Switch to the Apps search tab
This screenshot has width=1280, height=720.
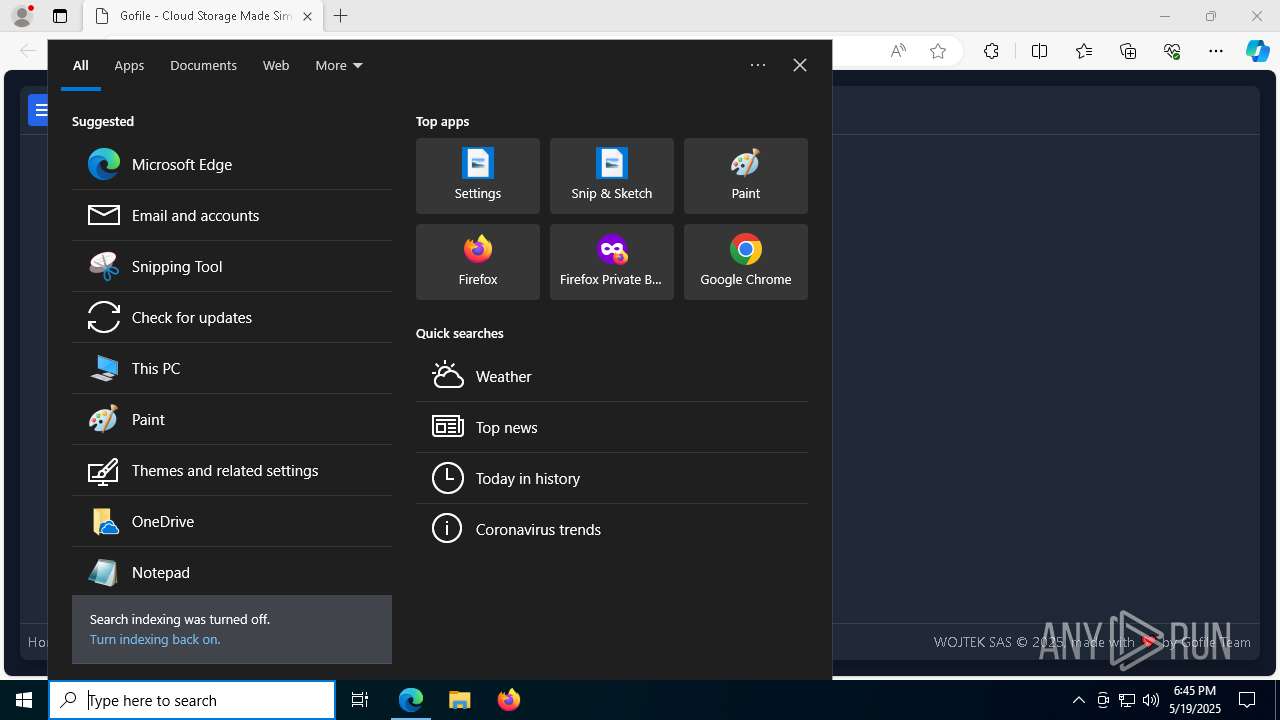pos(129,65)
